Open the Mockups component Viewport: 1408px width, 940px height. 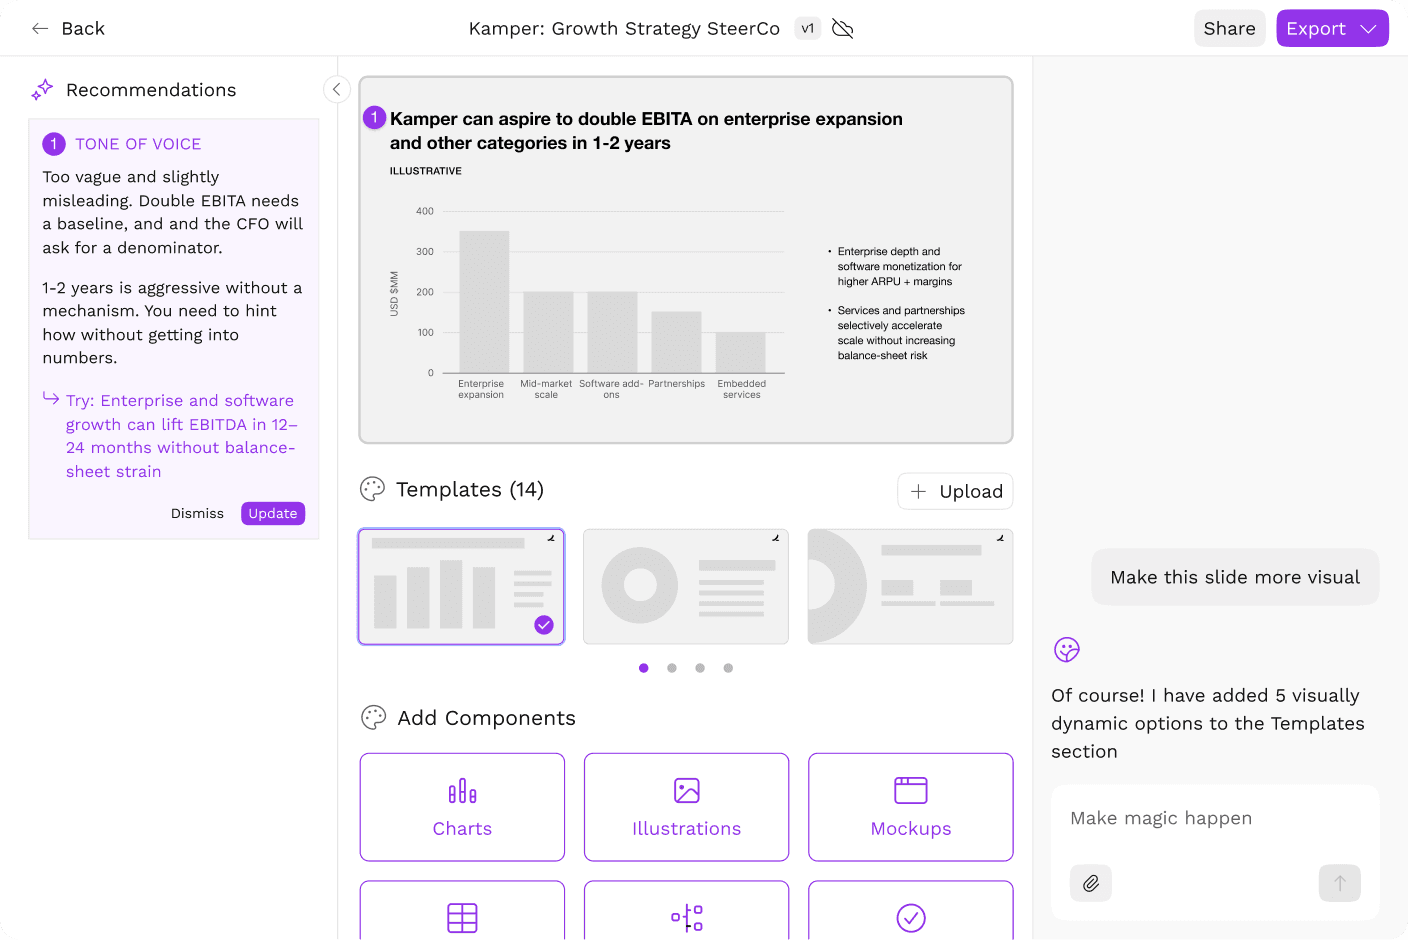coord(910,807)
